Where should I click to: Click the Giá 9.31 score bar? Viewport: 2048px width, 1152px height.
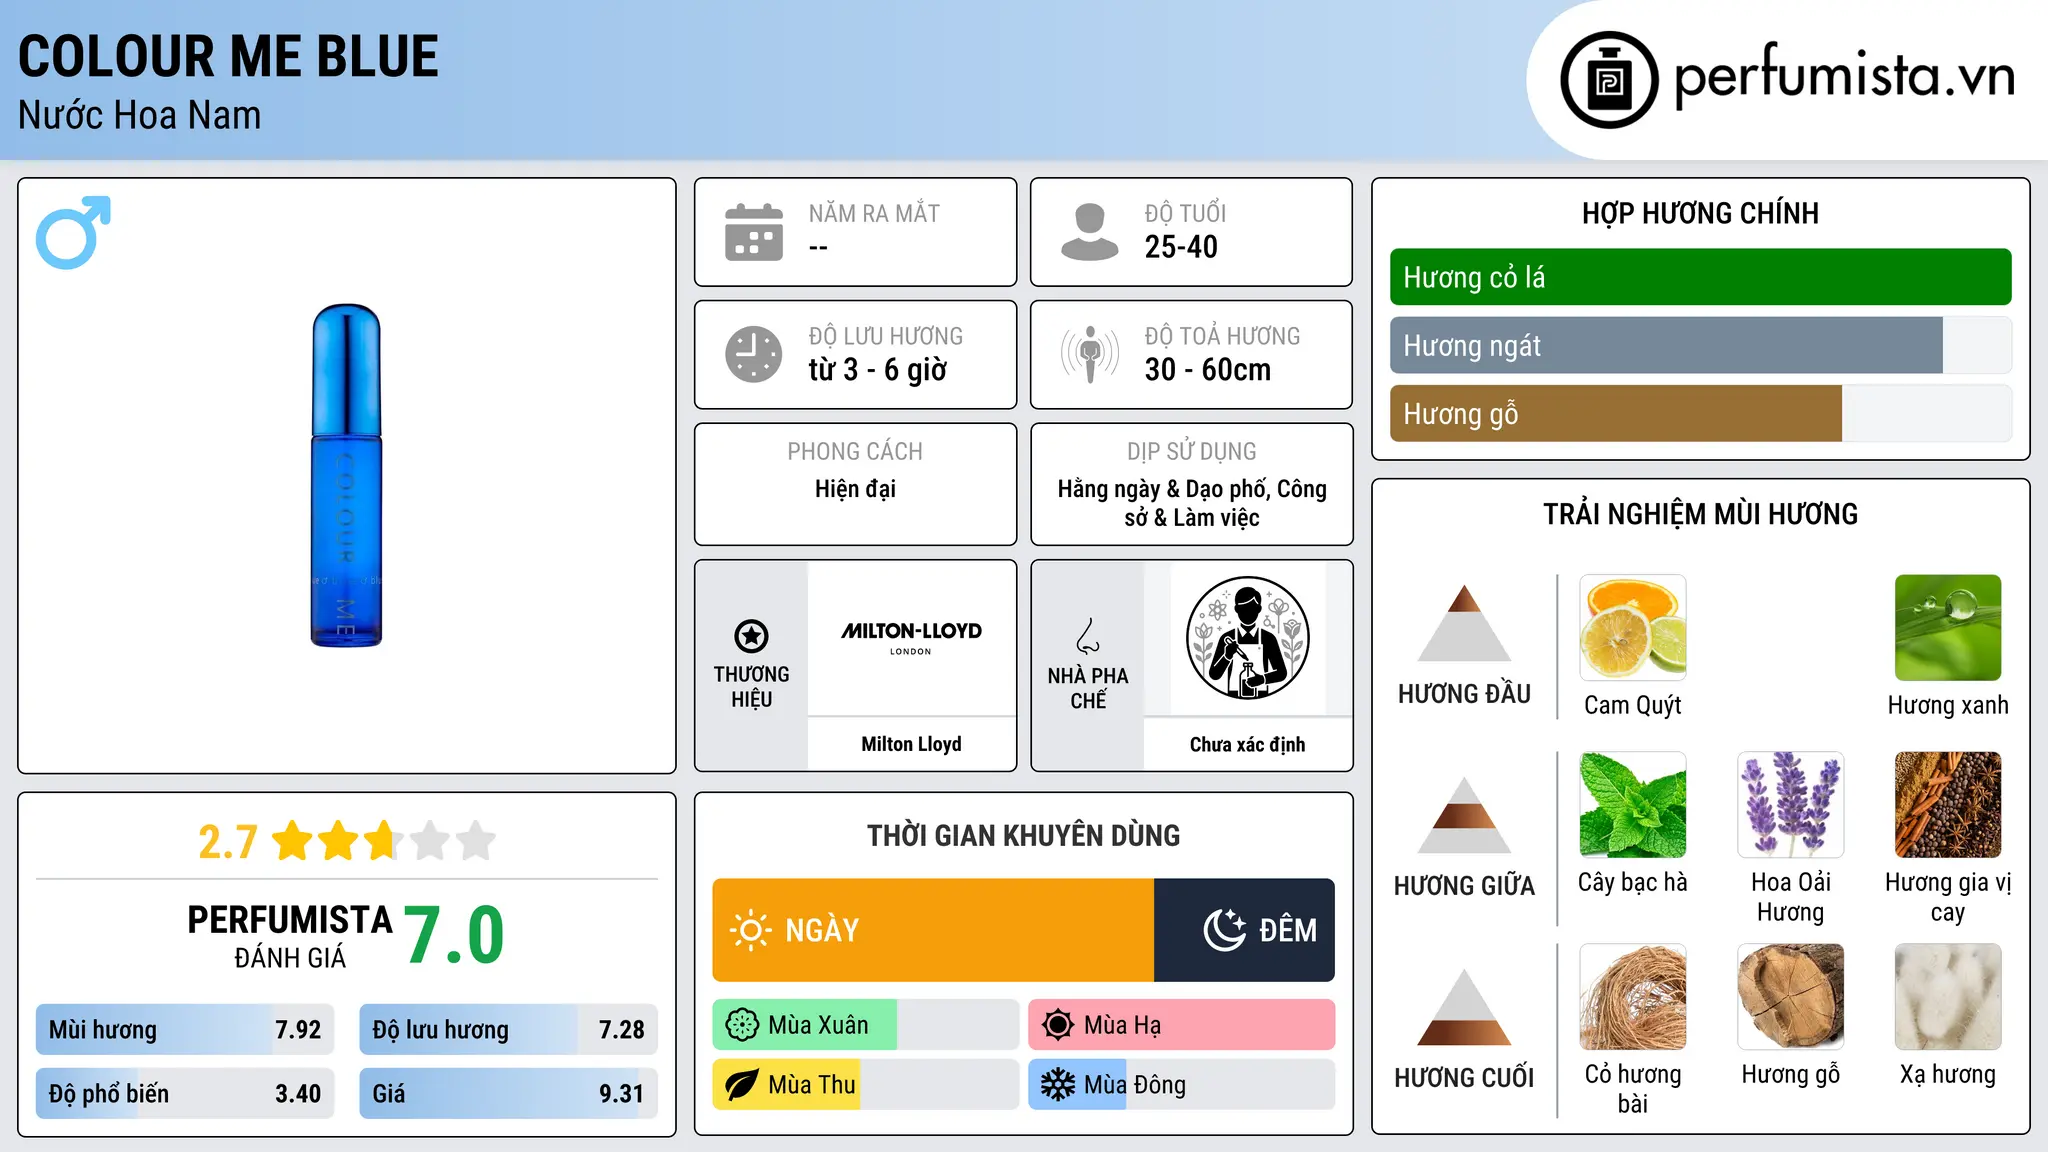click(508, 1094)
